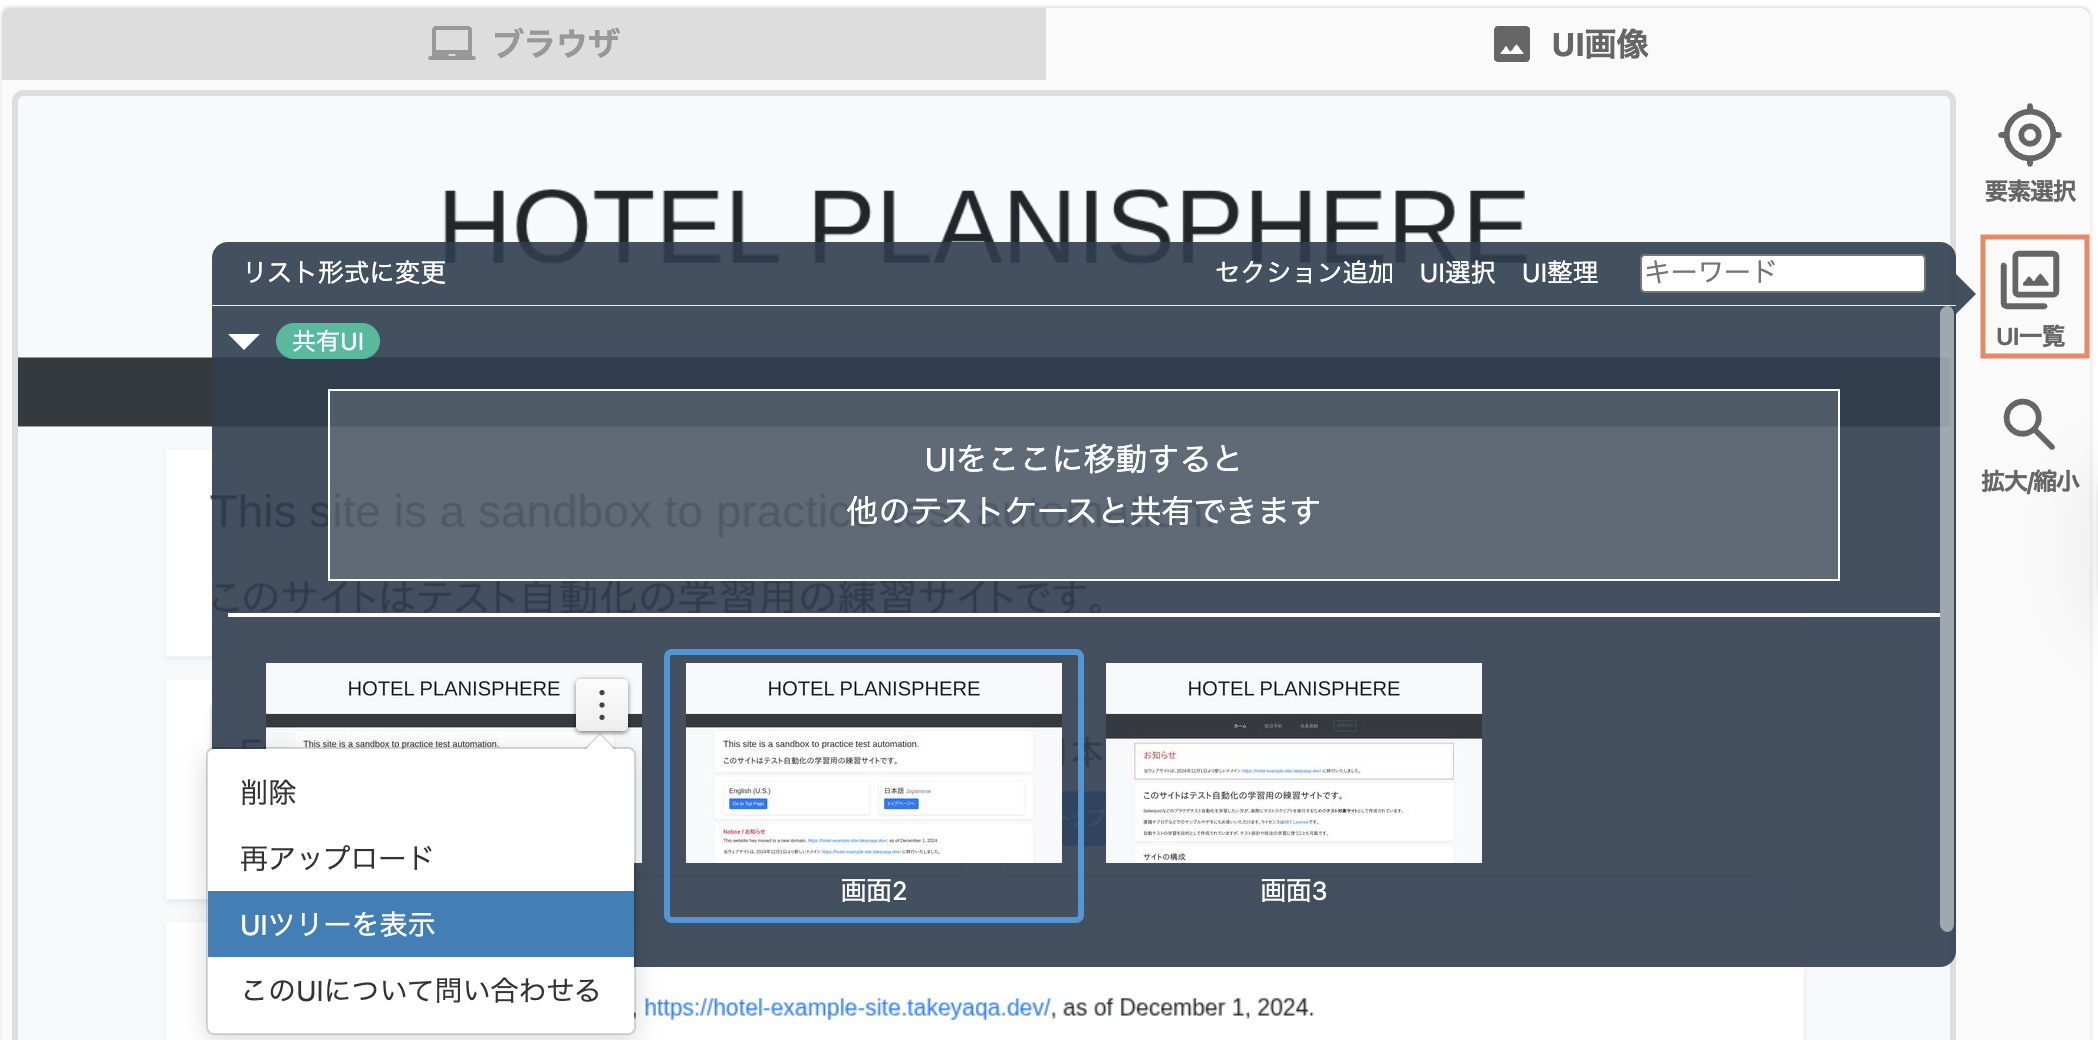This screenshot has height=1040, width=2098.
Task: Select the 画面2 thumbnail
Action: tap(874, 786)
